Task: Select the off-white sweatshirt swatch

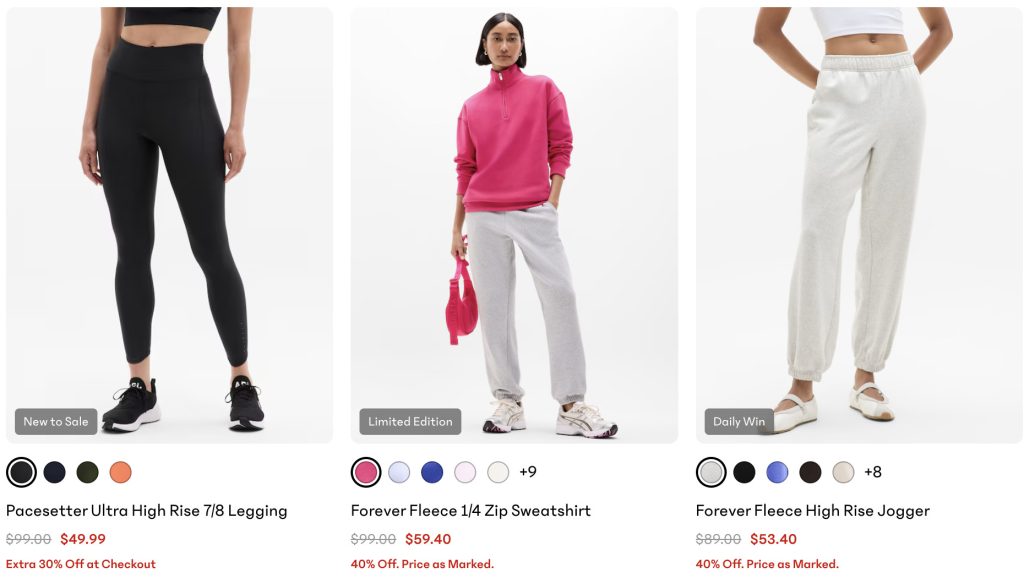Action: pyautogui.click(x=498, y=472)
